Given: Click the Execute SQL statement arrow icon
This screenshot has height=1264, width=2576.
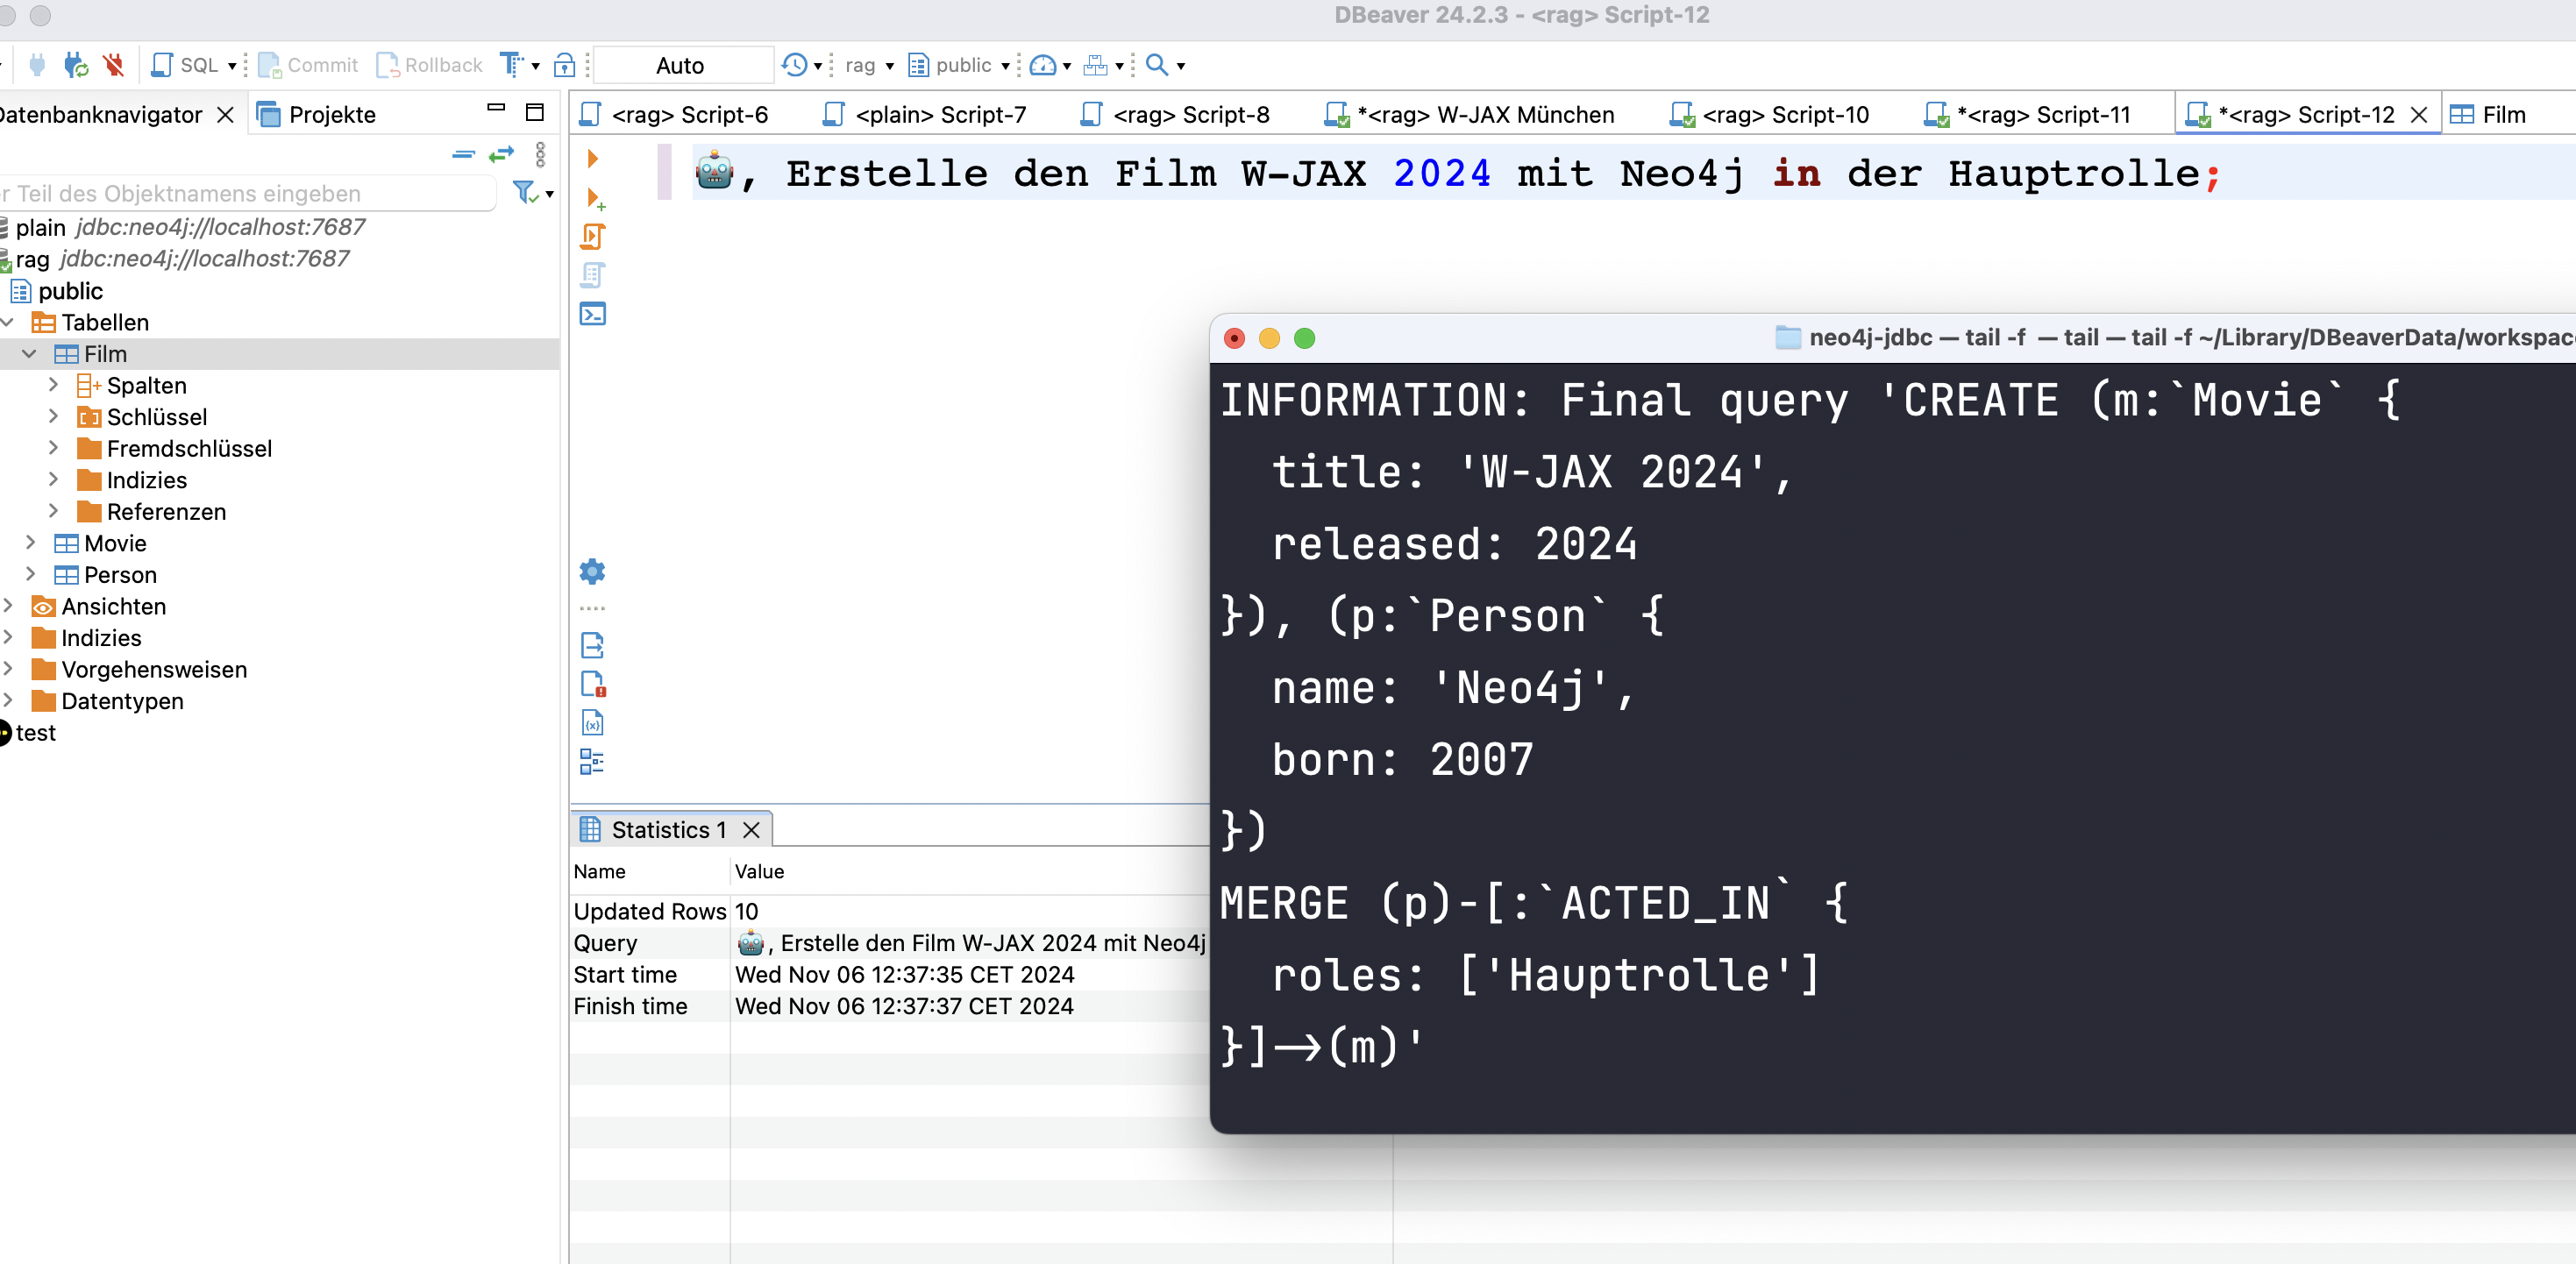Looking at the screenshot, I should tap(593, 158).
